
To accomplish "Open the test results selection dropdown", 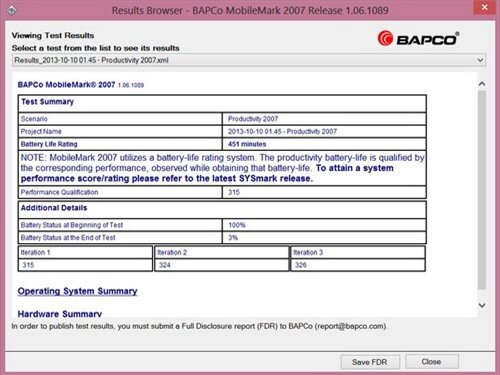I will tap(249, 60).
